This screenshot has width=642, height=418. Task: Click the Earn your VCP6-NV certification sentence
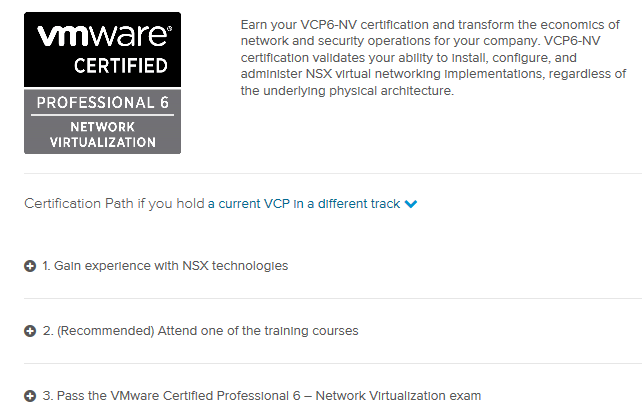(x=430, y=33)
